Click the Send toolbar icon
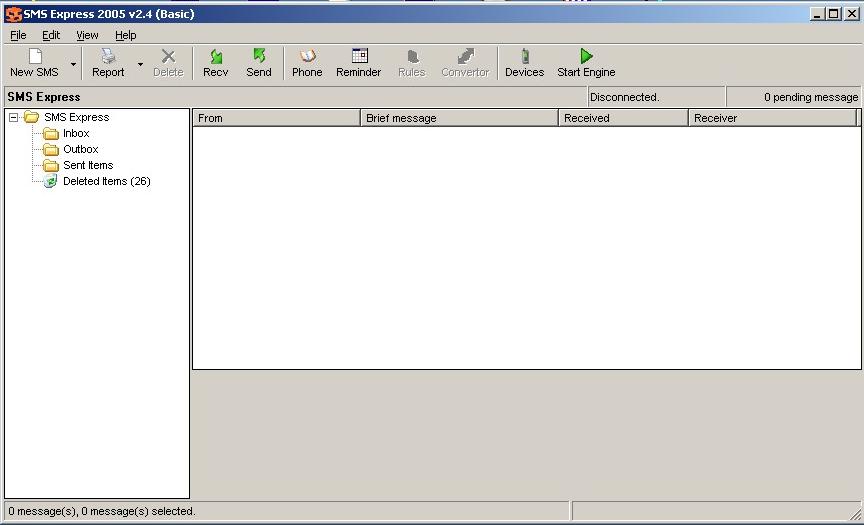Viewport: 864px width, 525px height. [x=259, y=56]
